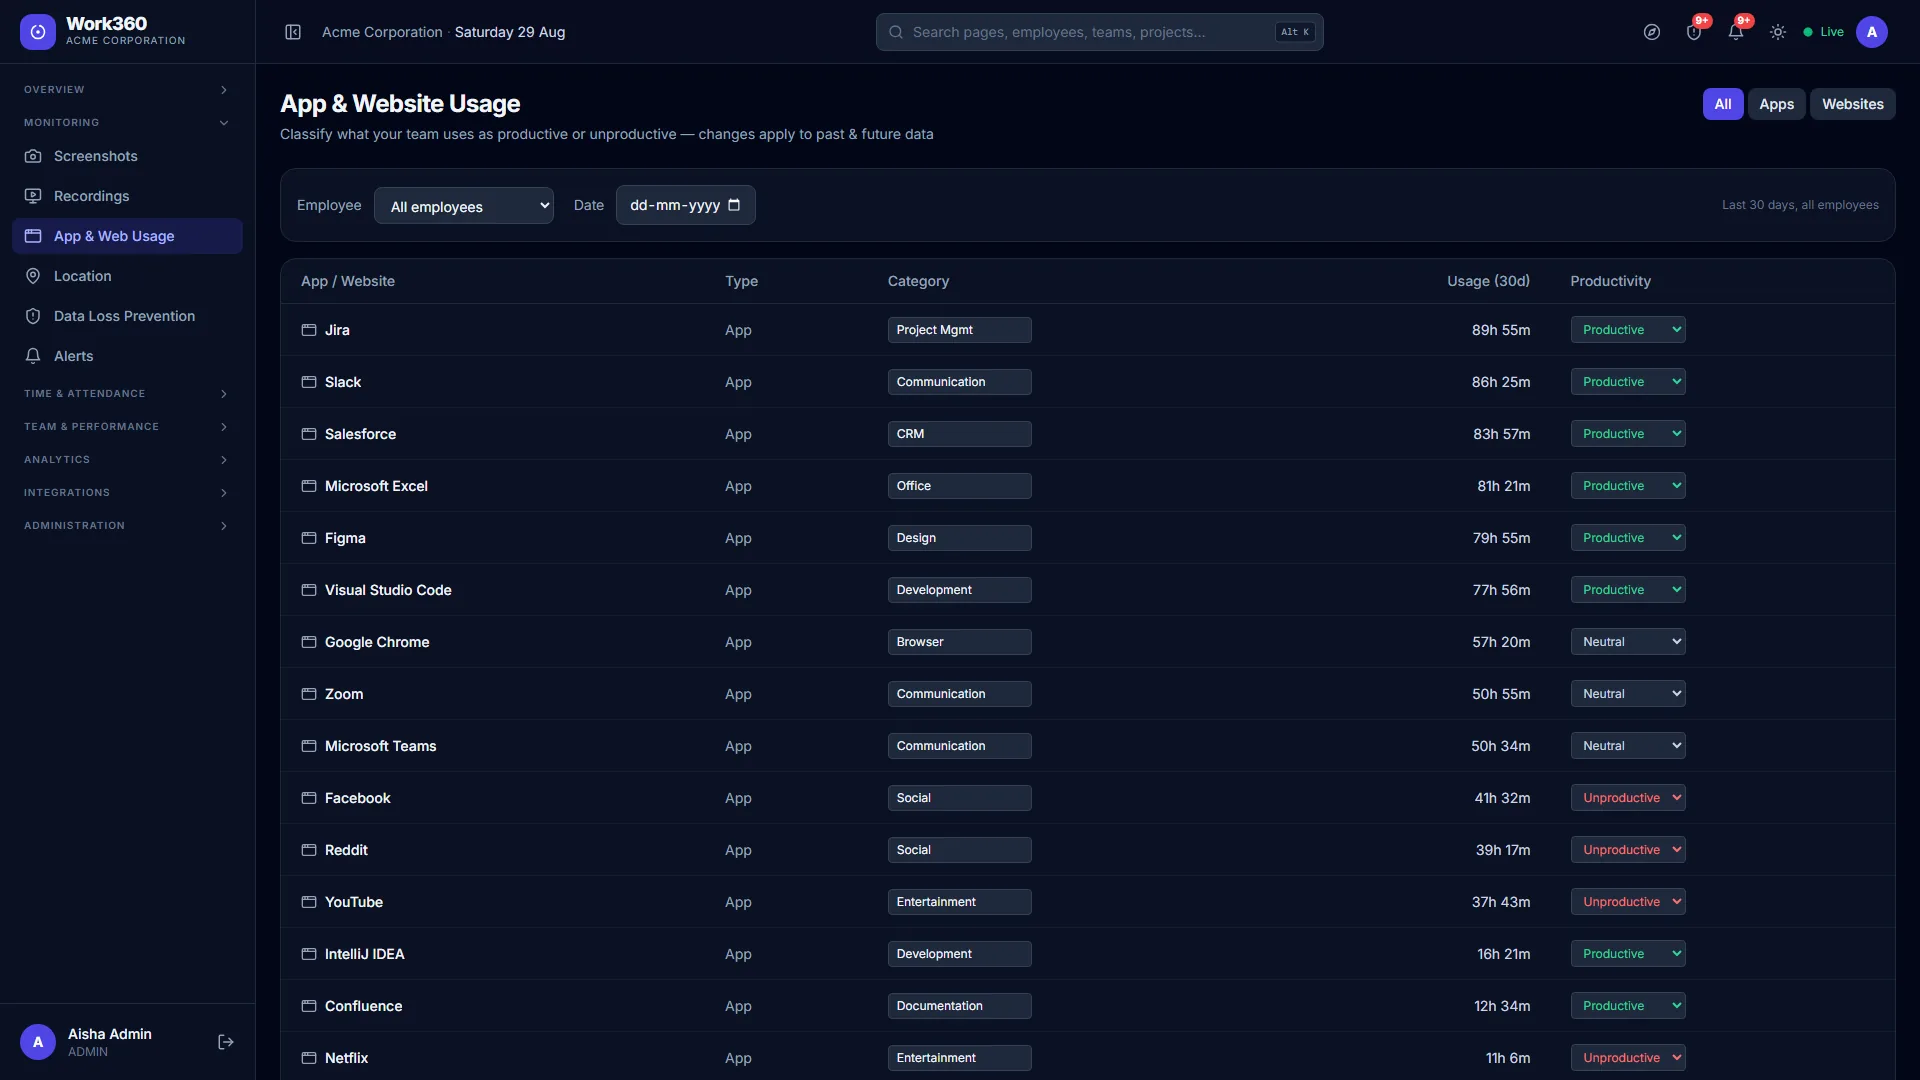Switch to the Websites filter tab
The height and width of the screenshot is (1080, 1920).
point(1853,104)
